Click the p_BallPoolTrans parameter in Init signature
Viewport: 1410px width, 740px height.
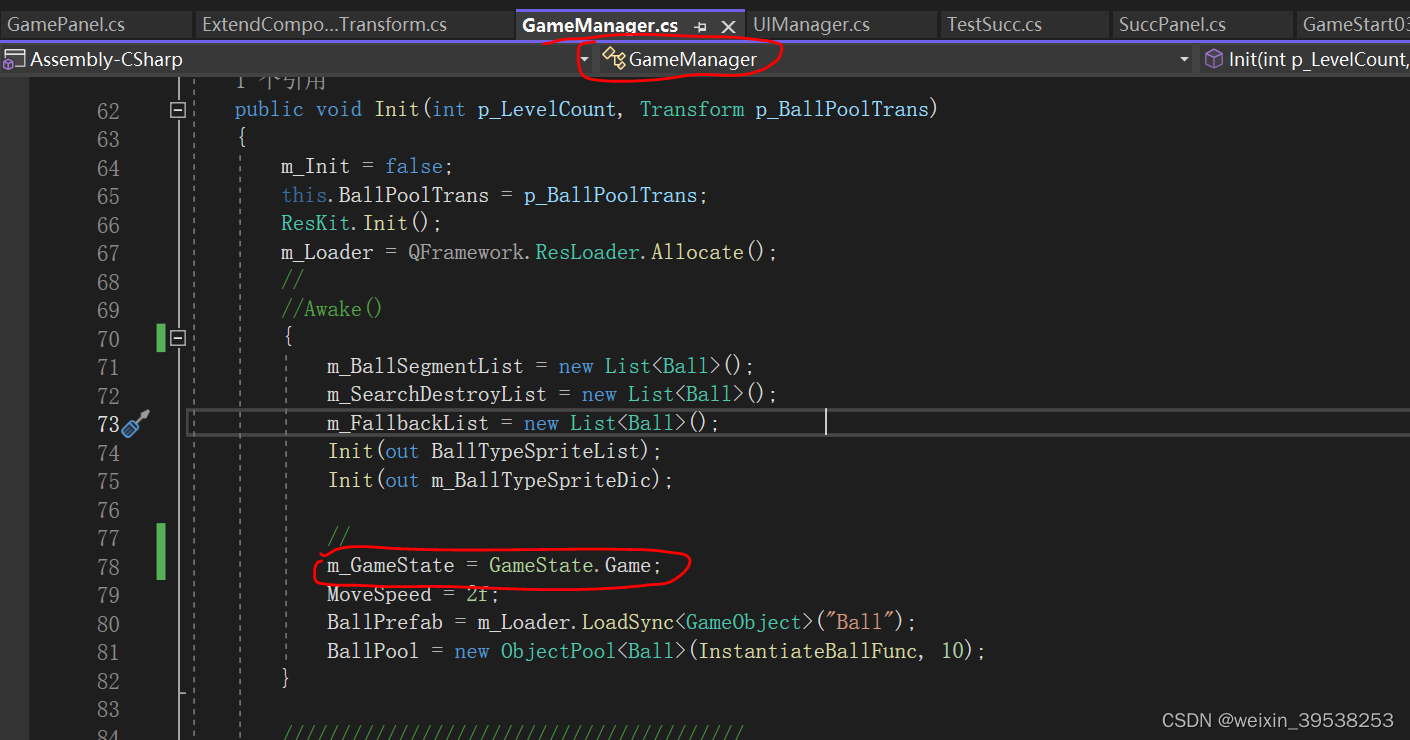[x=841, y=110]
